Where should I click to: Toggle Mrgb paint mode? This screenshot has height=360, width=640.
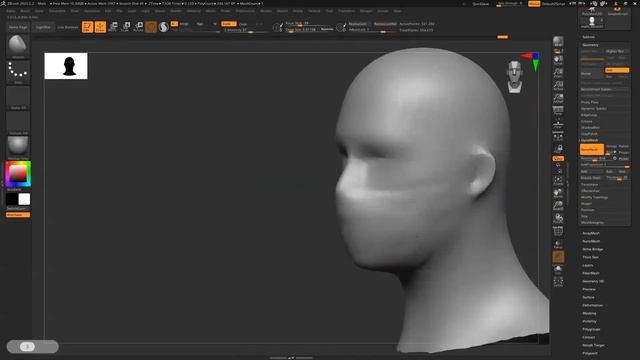(x=184, y=24)
